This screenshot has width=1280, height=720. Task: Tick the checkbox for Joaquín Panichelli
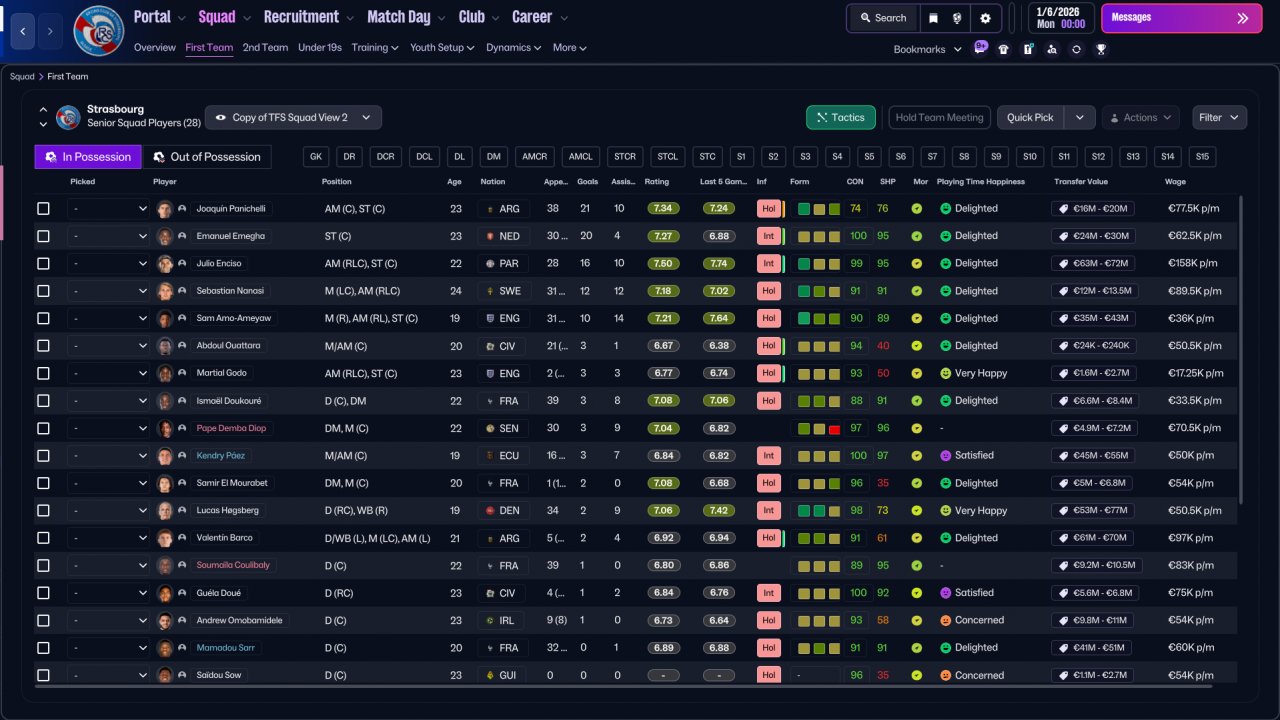point(43,209)
